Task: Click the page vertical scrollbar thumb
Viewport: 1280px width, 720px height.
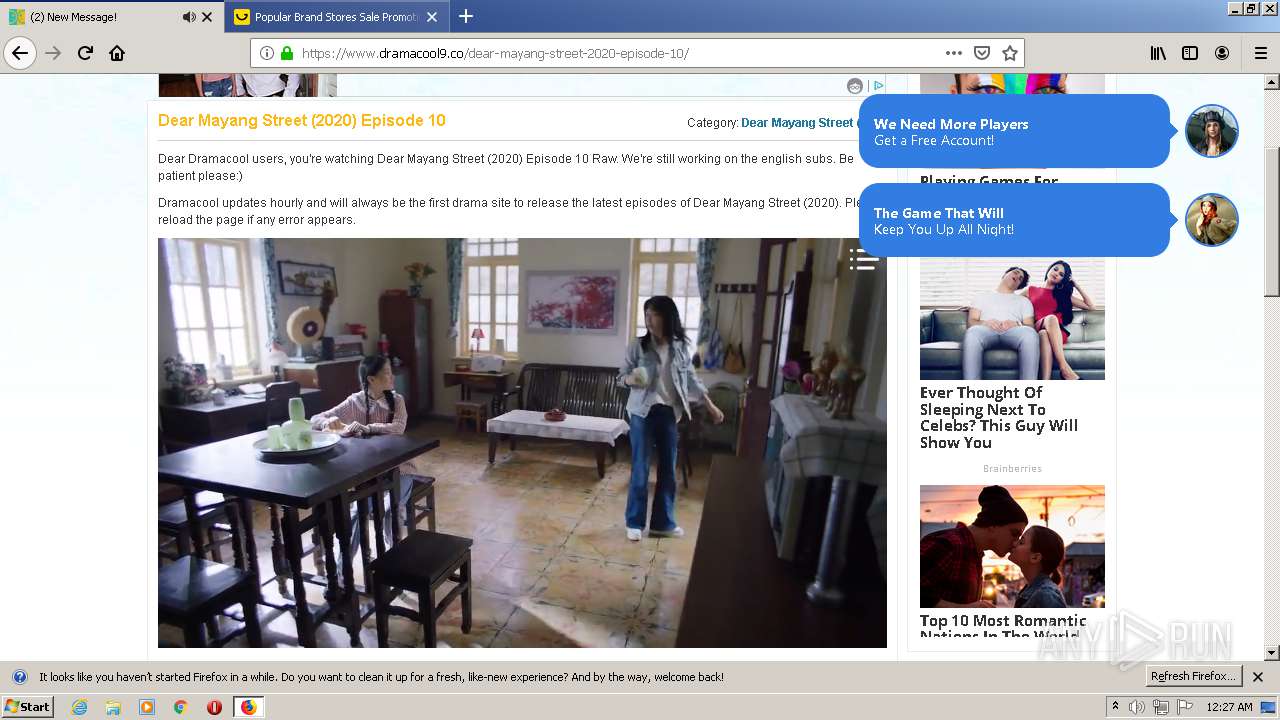Action: [1272, 222]
